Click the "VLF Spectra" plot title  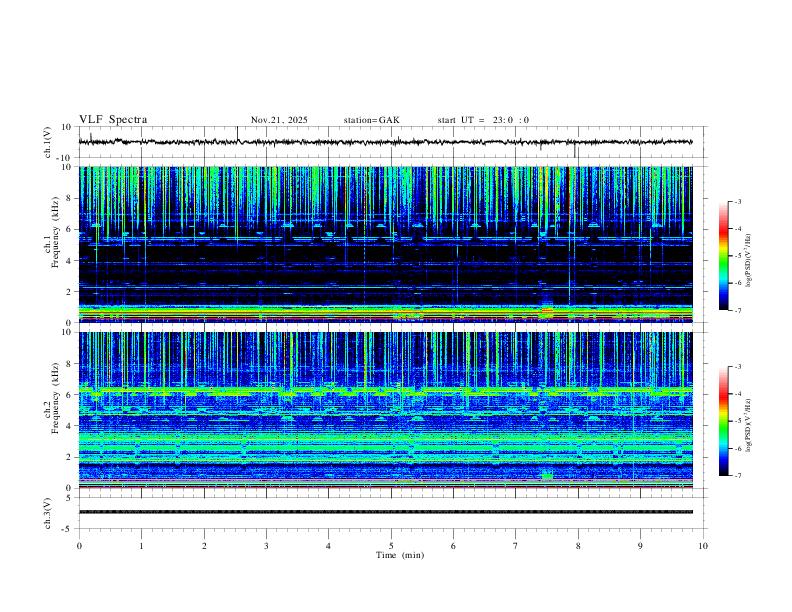[113, 120]
